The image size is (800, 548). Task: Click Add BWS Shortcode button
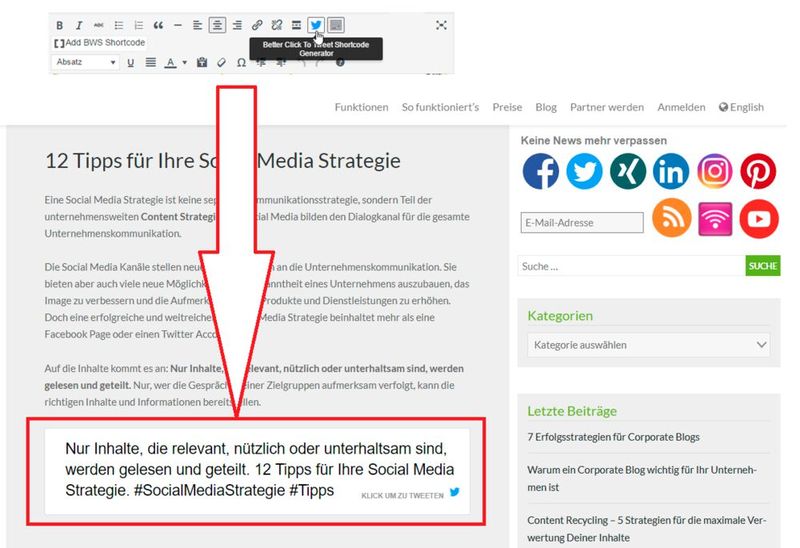tap(100, 43)
